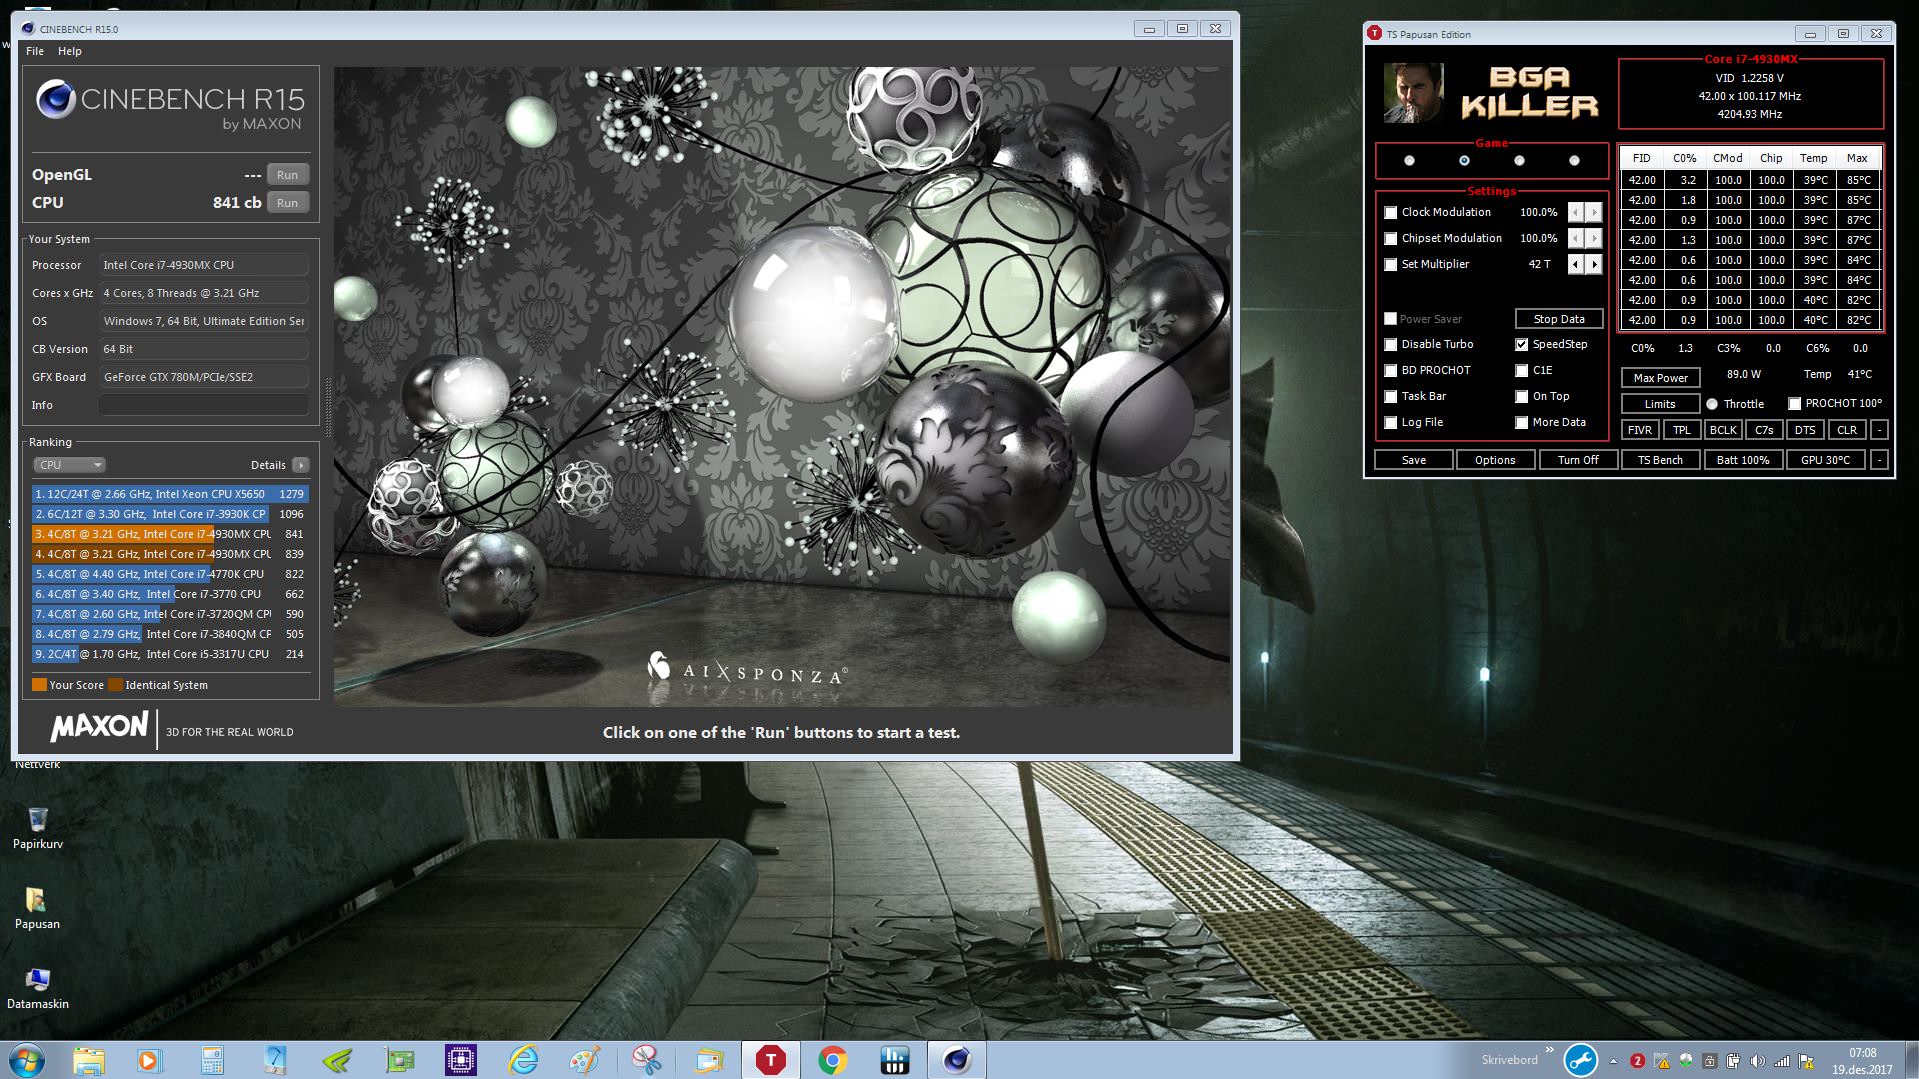Open the network signal tray icon
This screenshot has height=1079, width=1919.
pos(1781,1061)
